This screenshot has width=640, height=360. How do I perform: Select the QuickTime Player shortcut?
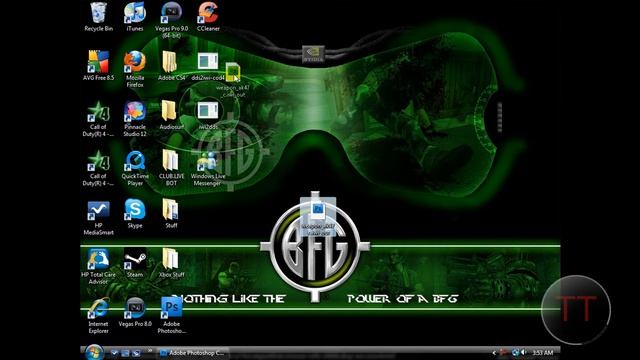point(135,168)
